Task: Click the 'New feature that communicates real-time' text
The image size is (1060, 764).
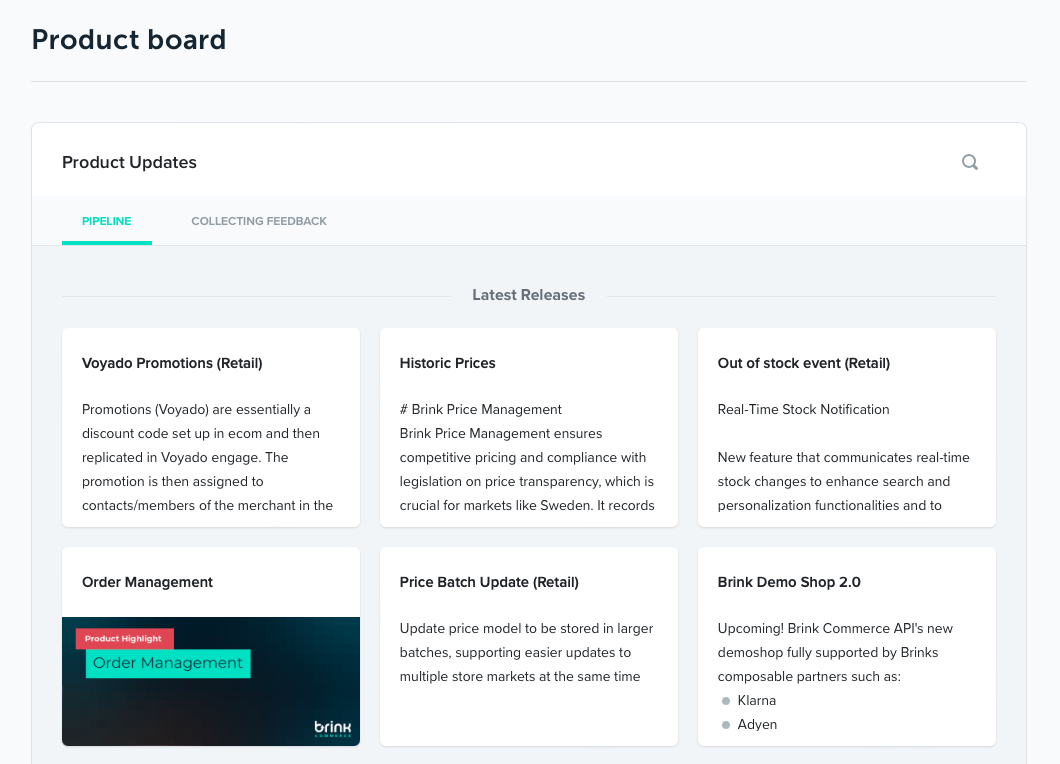Action: [844, 457]
